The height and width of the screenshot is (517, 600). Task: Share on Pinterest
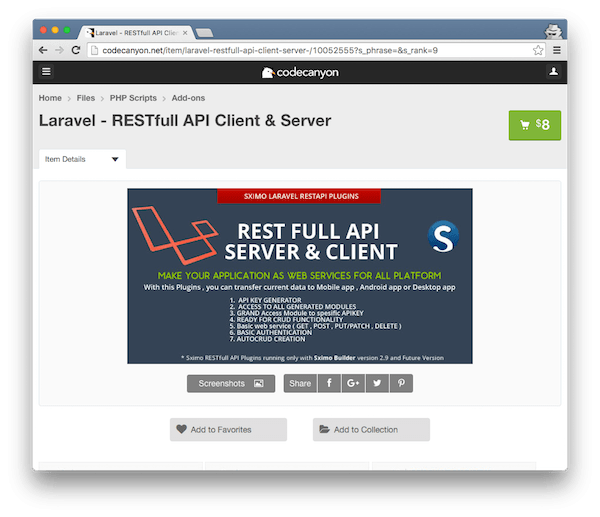click(x=401, y=383)
